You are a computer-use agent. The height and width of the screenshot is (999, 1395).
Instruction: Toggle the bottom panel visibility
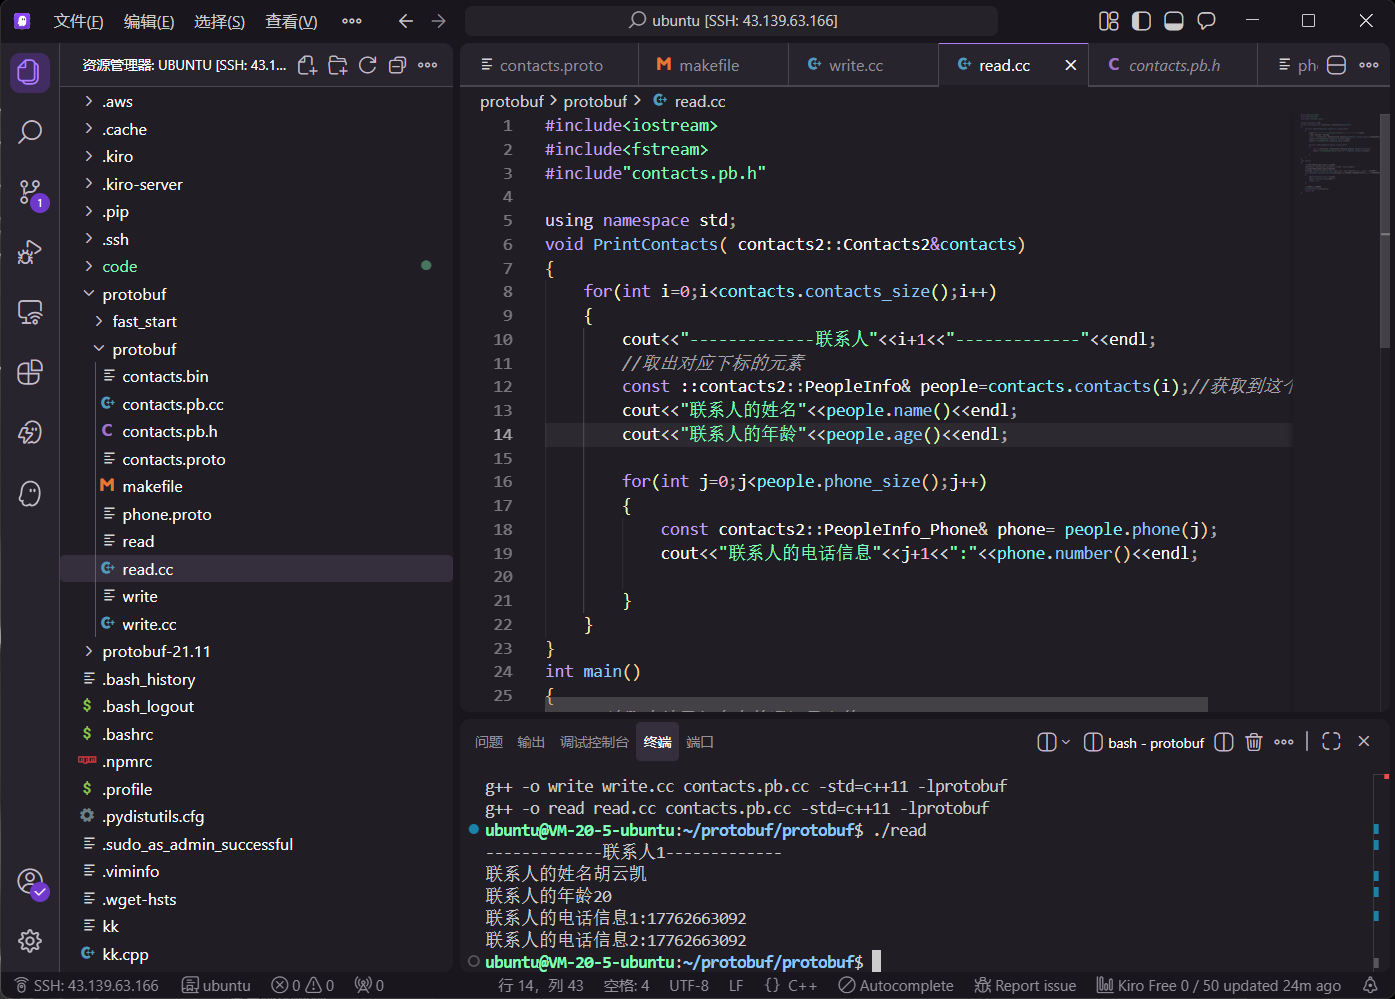click(1174, 21)
